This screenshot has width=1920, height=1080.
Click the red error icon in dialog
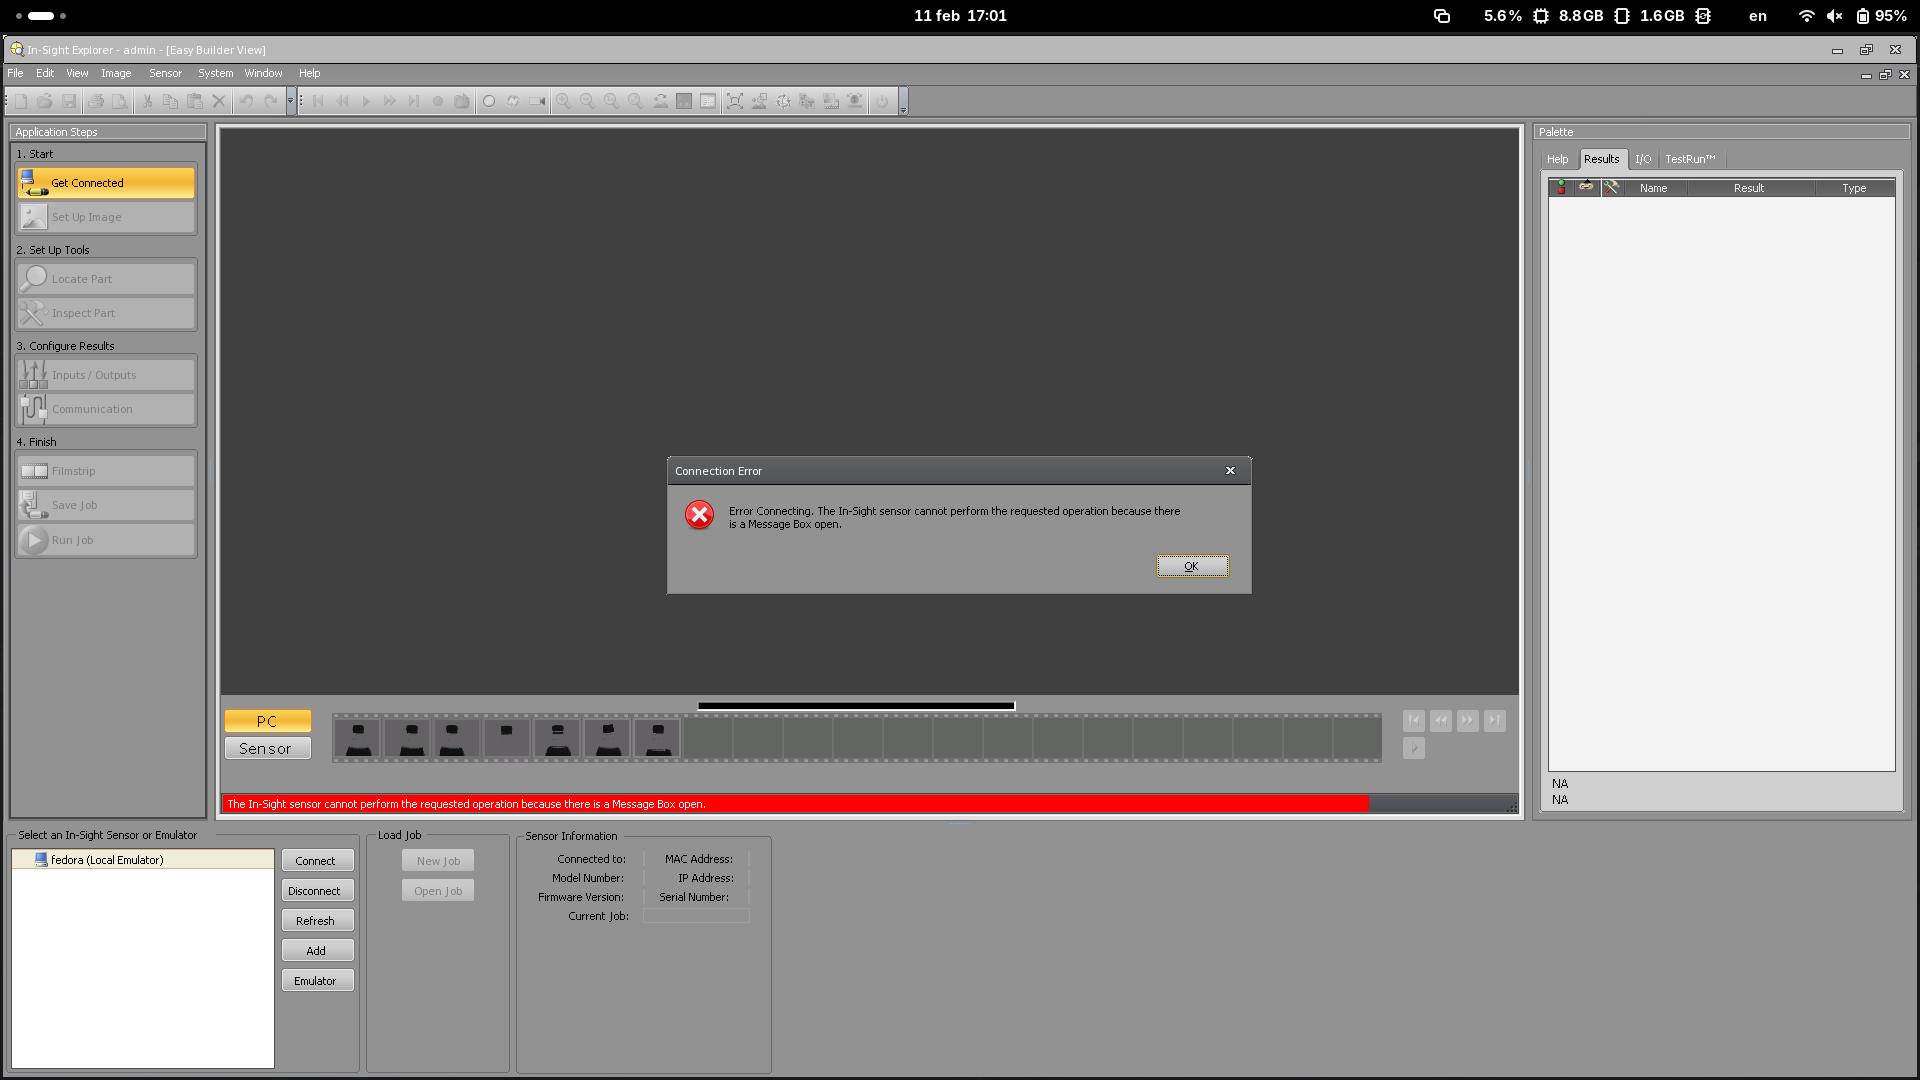coord(699,515)
